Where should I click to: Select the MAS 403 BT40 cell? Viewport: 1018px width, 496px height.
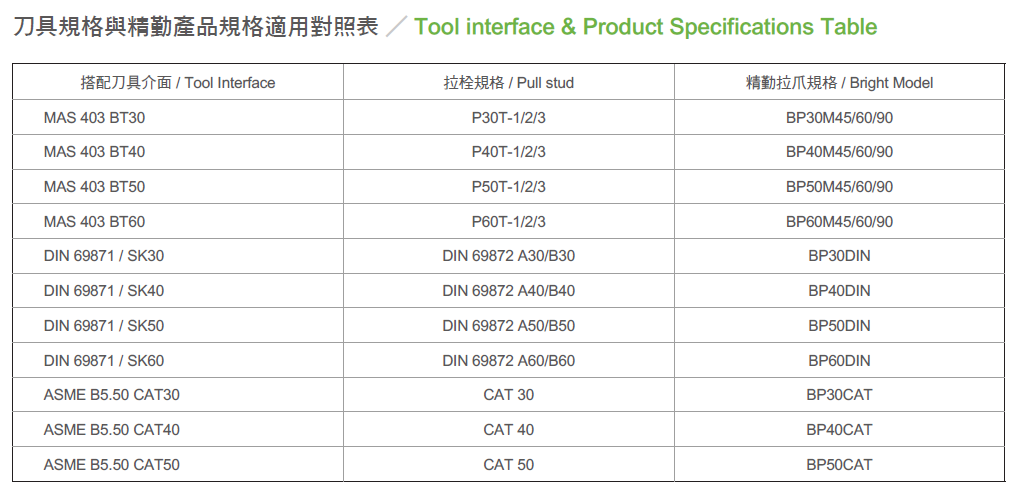(94, 152)
